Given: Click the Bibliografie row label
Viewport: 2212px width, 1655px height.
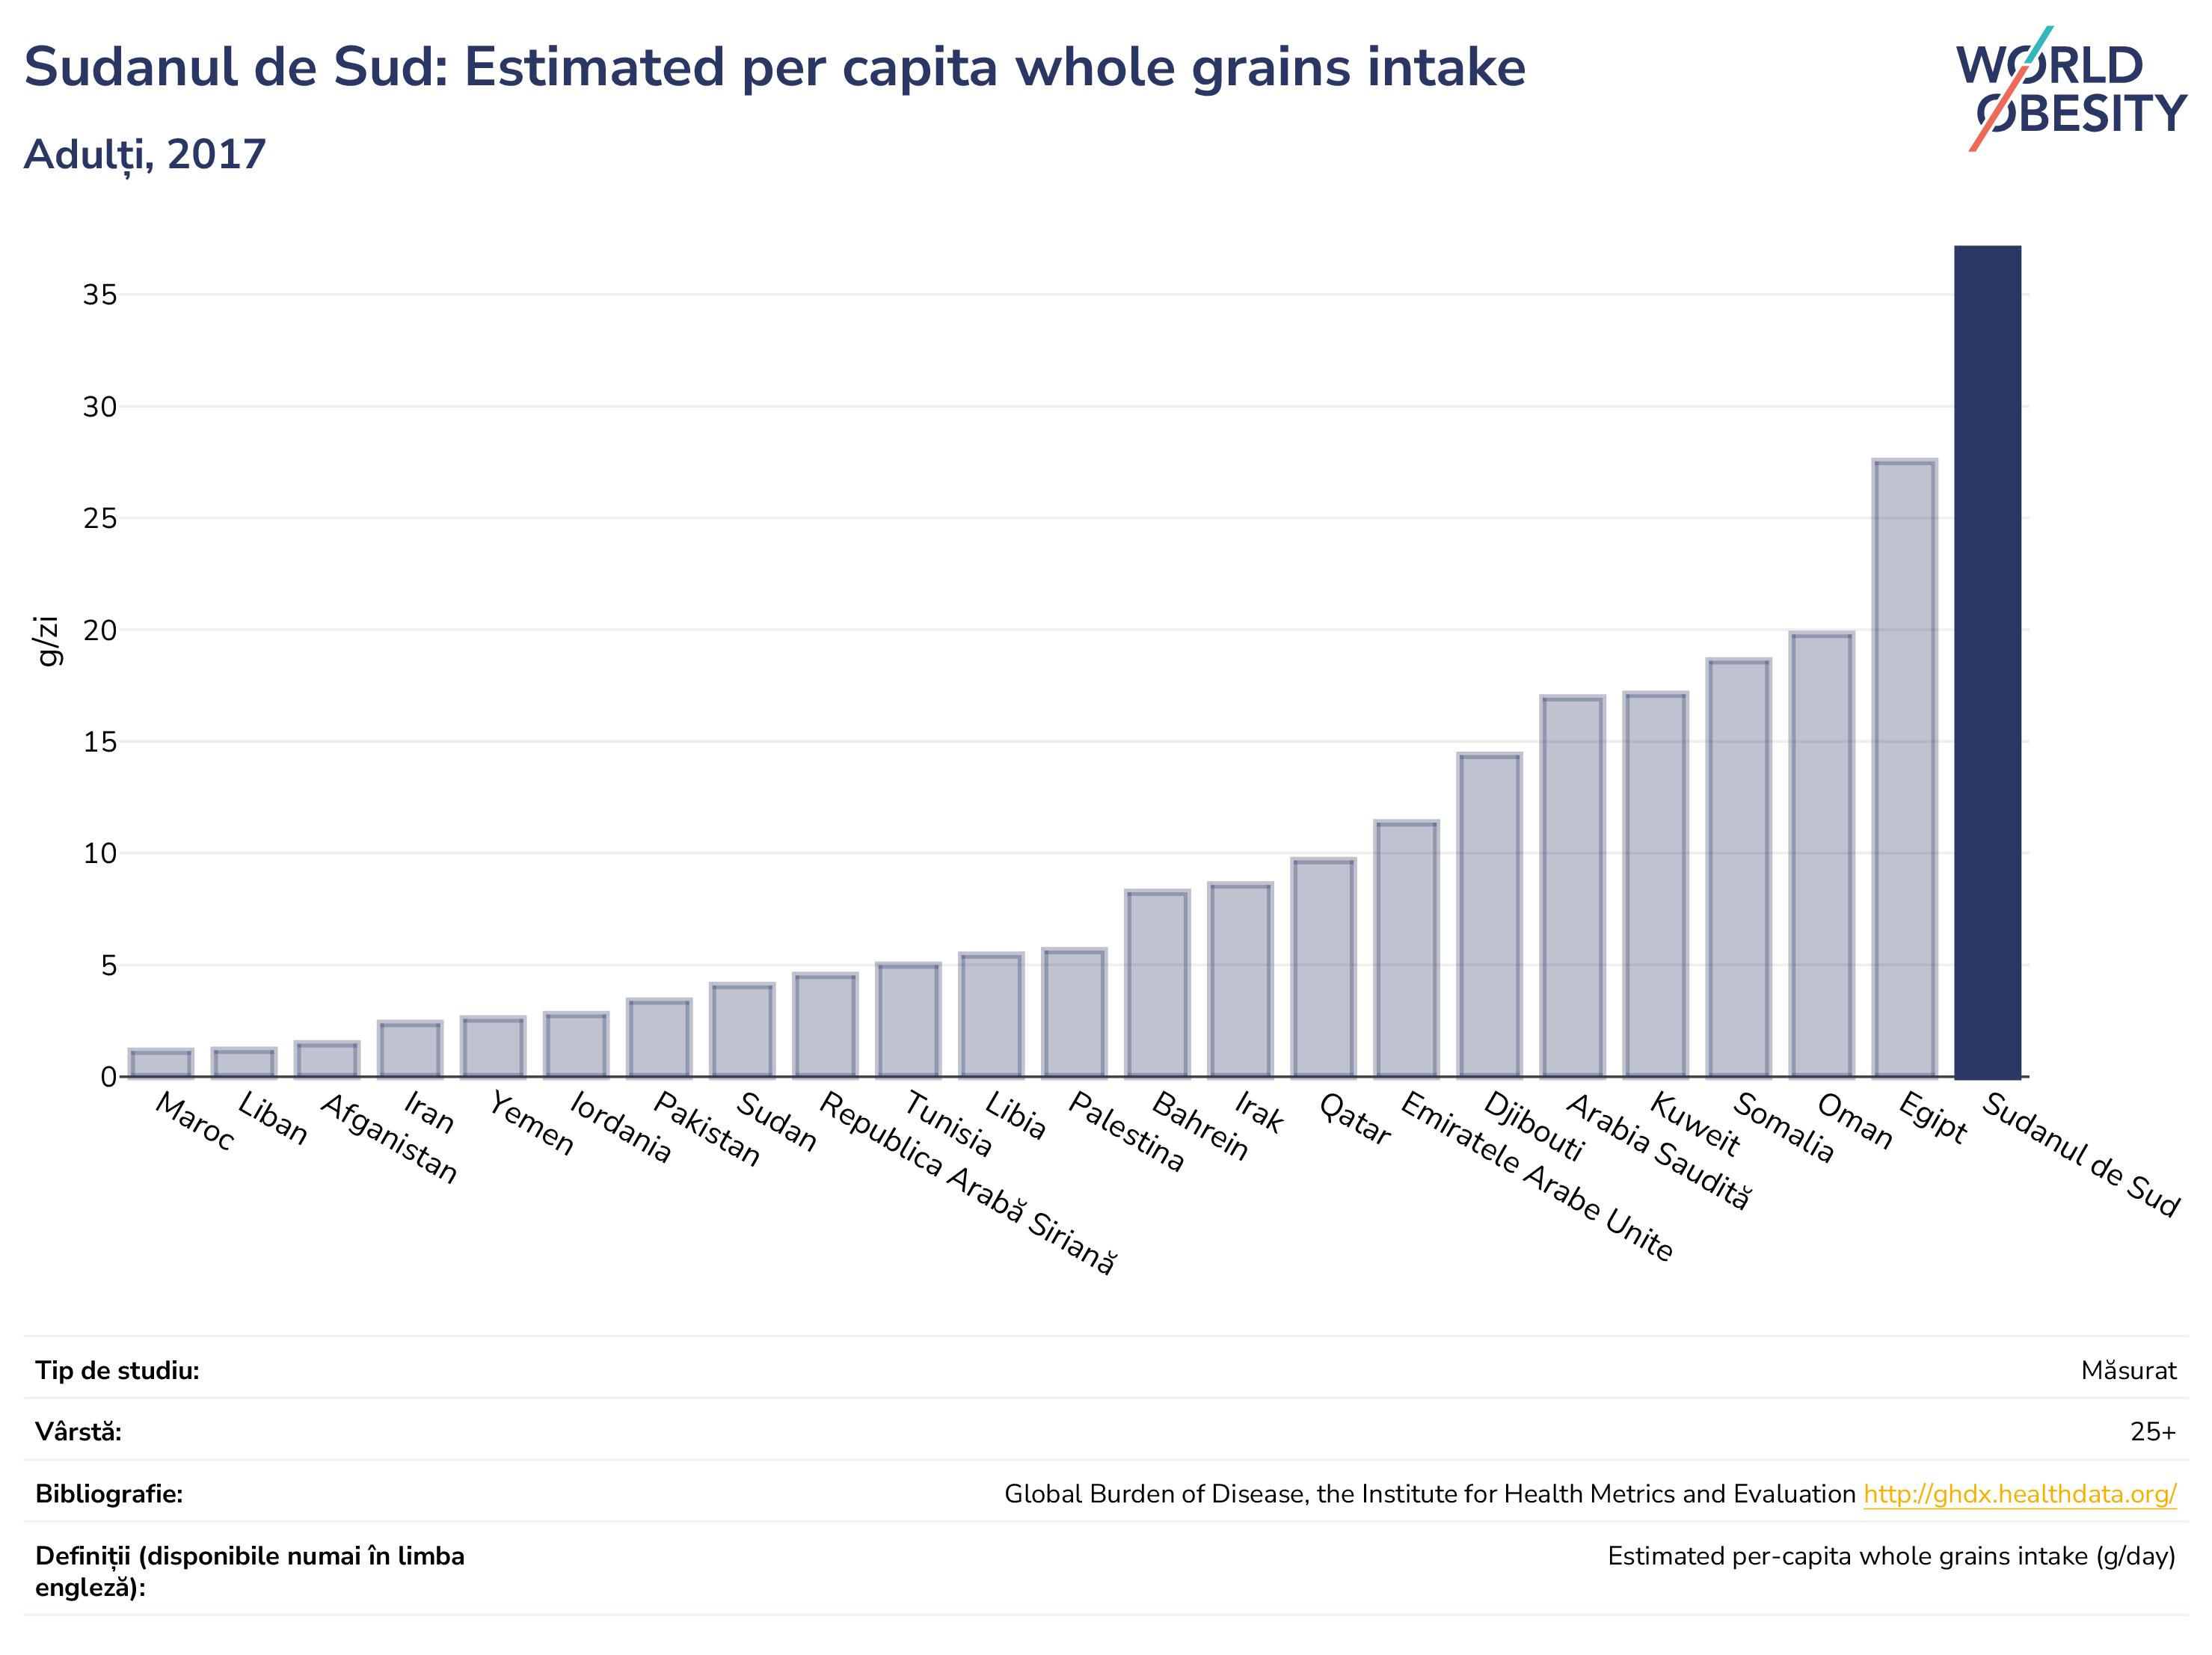Looking at the screenshot, I should 109,1494.
